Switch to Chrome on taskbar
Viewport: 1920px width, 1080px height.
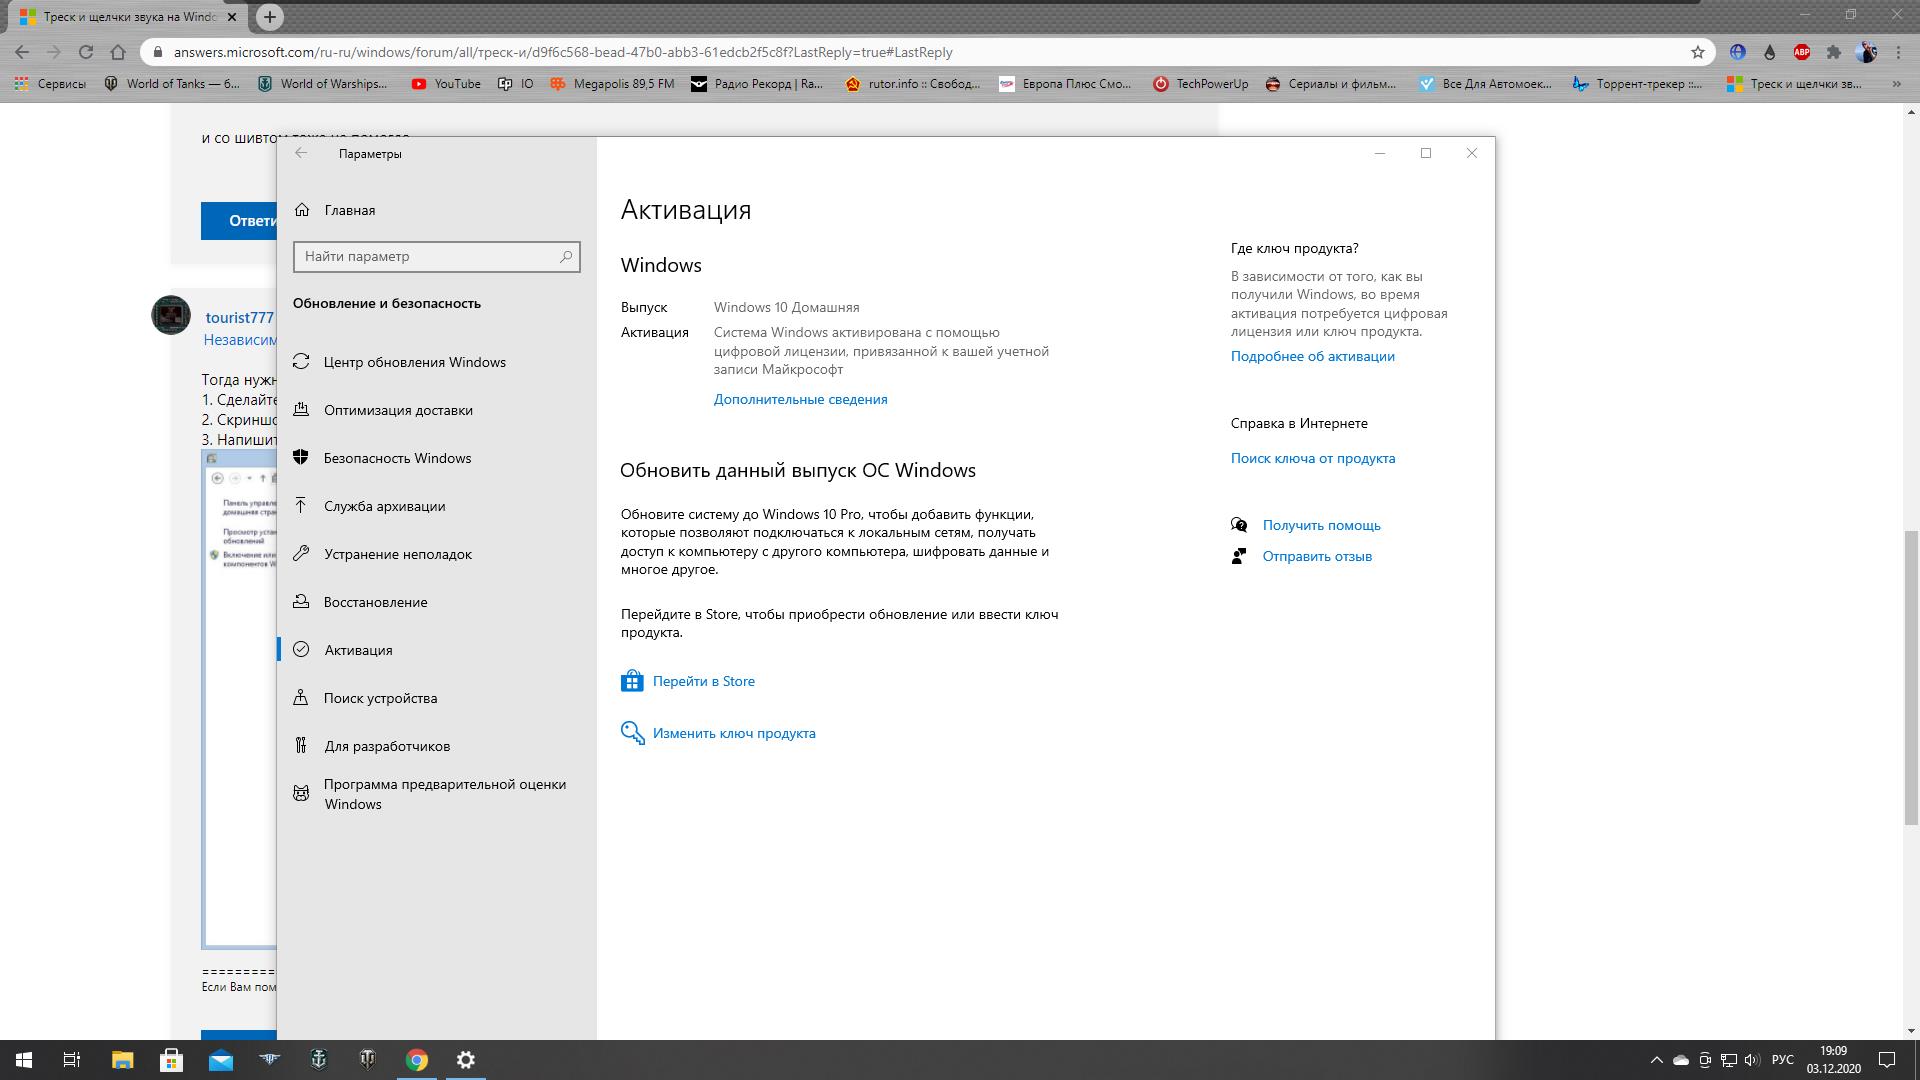click(416, 1060)
